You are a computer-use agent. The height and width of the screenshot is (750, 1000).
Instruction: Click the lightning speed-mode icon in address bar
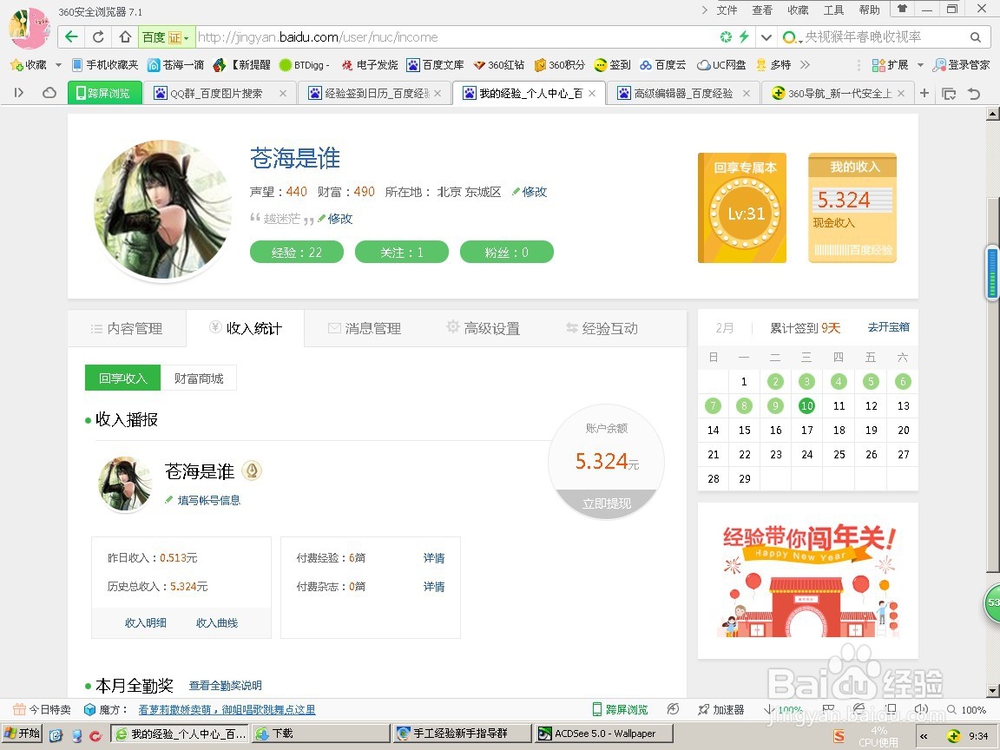tap(744, 37)
